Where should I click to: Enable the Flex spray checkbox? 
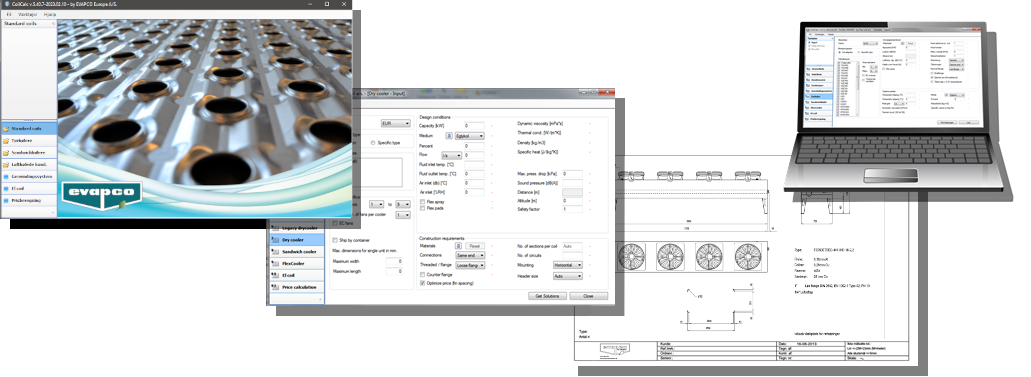(422, 201)
